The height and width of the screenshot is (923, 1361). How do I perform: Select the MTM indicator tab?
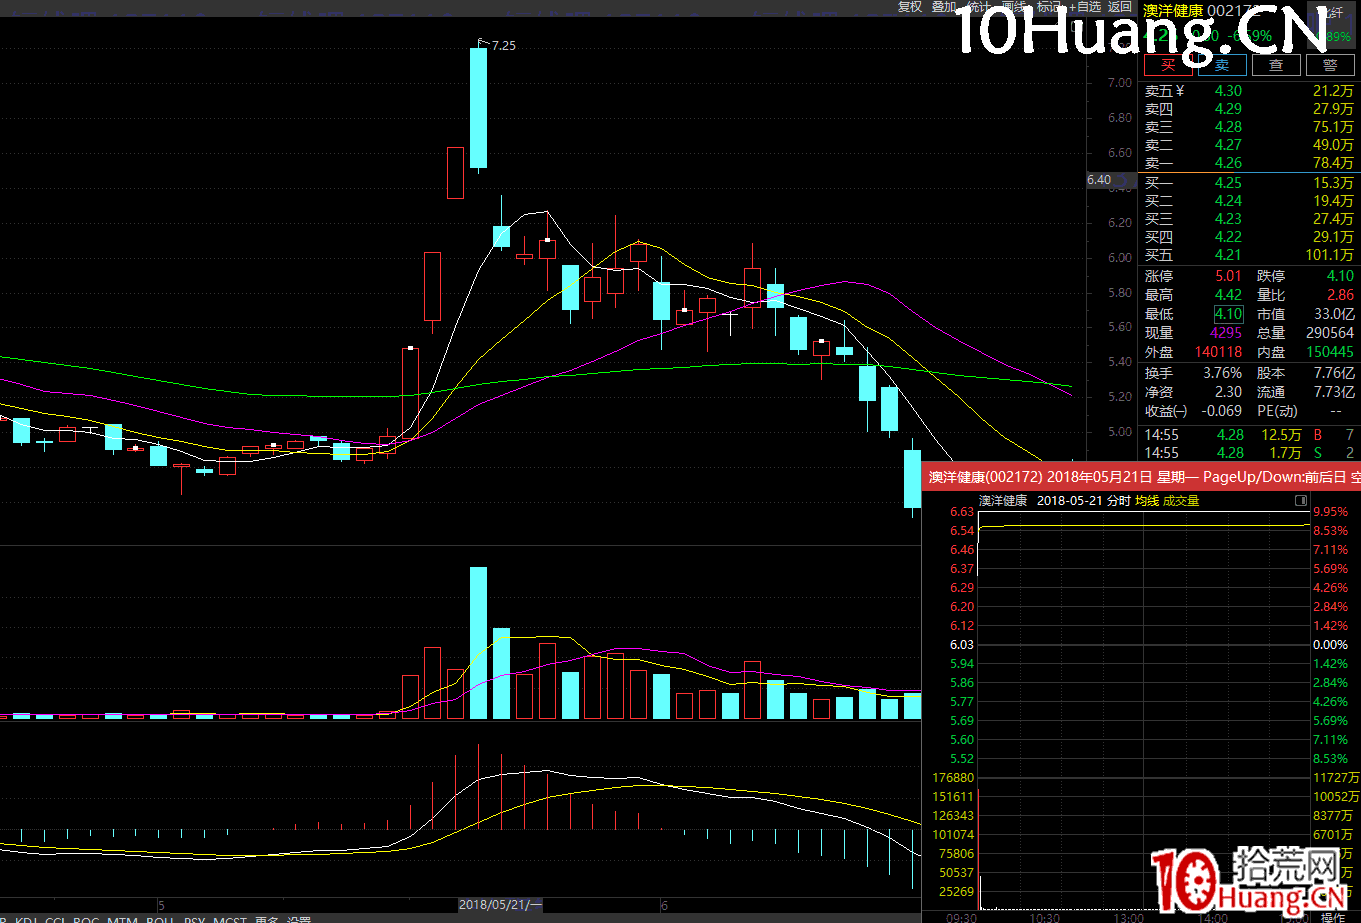coord(123,919)
